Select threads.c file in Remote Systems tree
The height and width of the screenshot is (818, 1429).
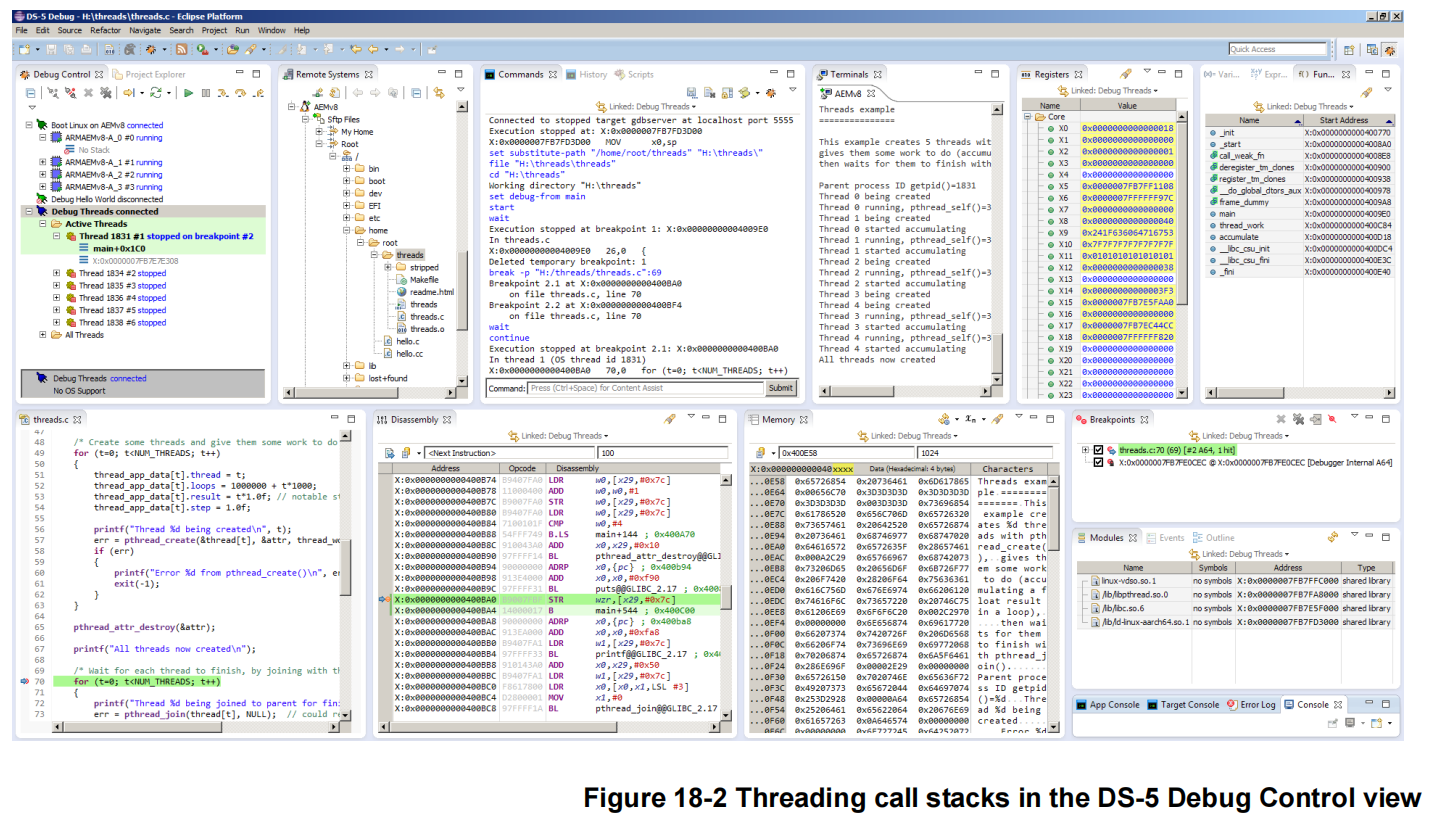point(419,316)
